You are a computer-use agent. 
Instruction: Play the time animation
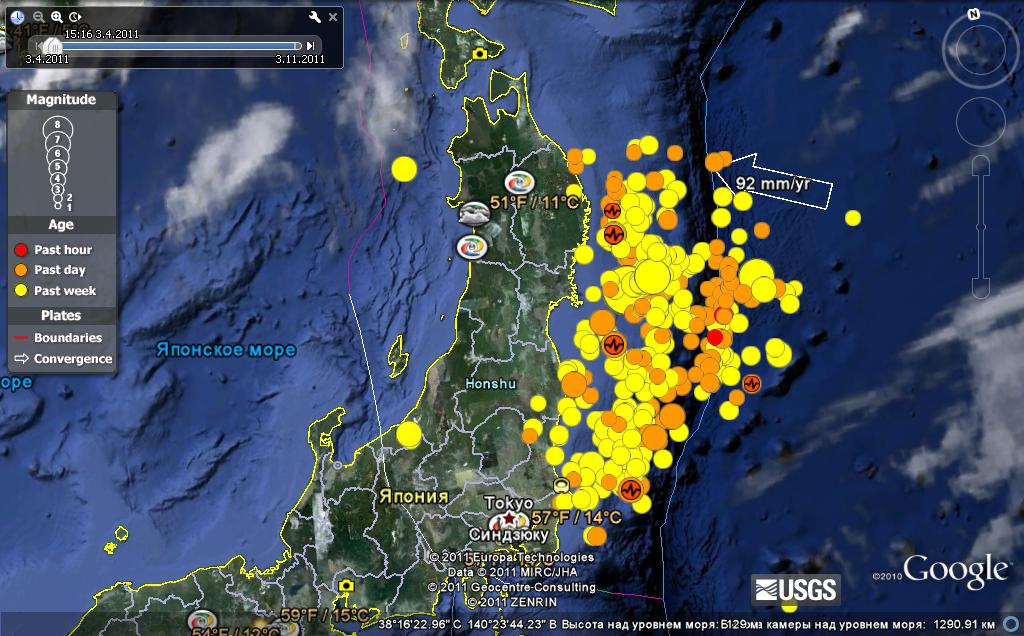pos(75,17)
